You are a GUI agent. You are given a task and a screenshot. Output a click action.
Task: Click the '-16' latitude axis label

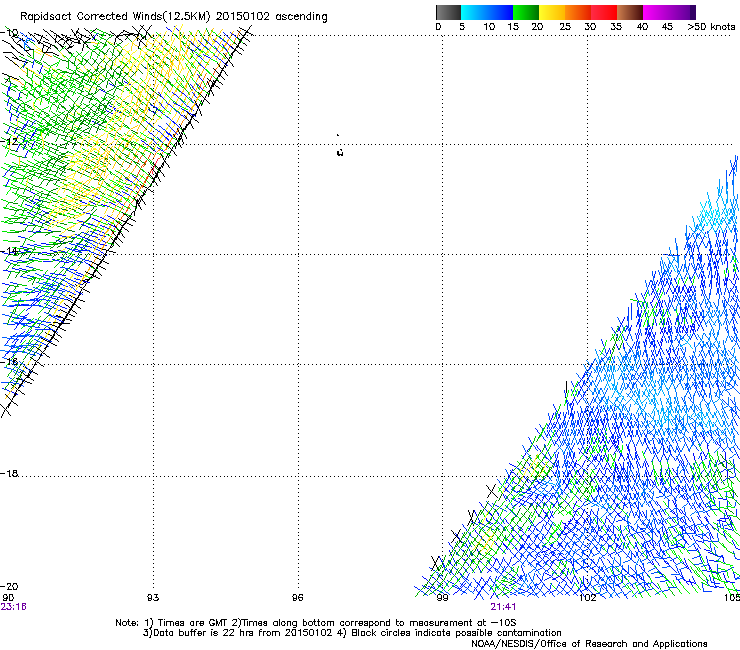[9, 362]
